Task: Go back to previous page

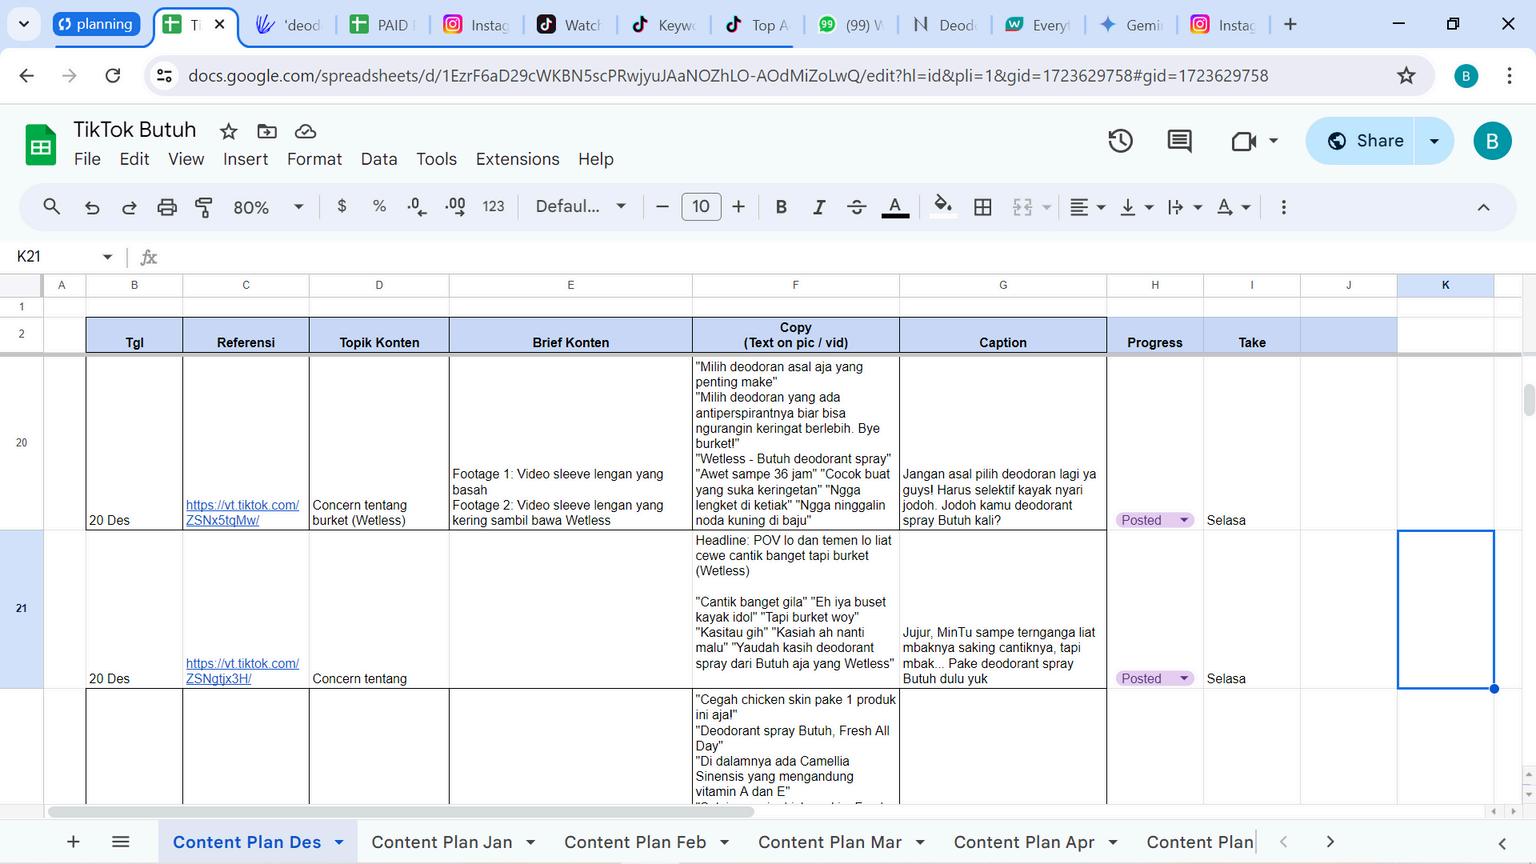Action: pyautogui.click(x=27, y=76)
